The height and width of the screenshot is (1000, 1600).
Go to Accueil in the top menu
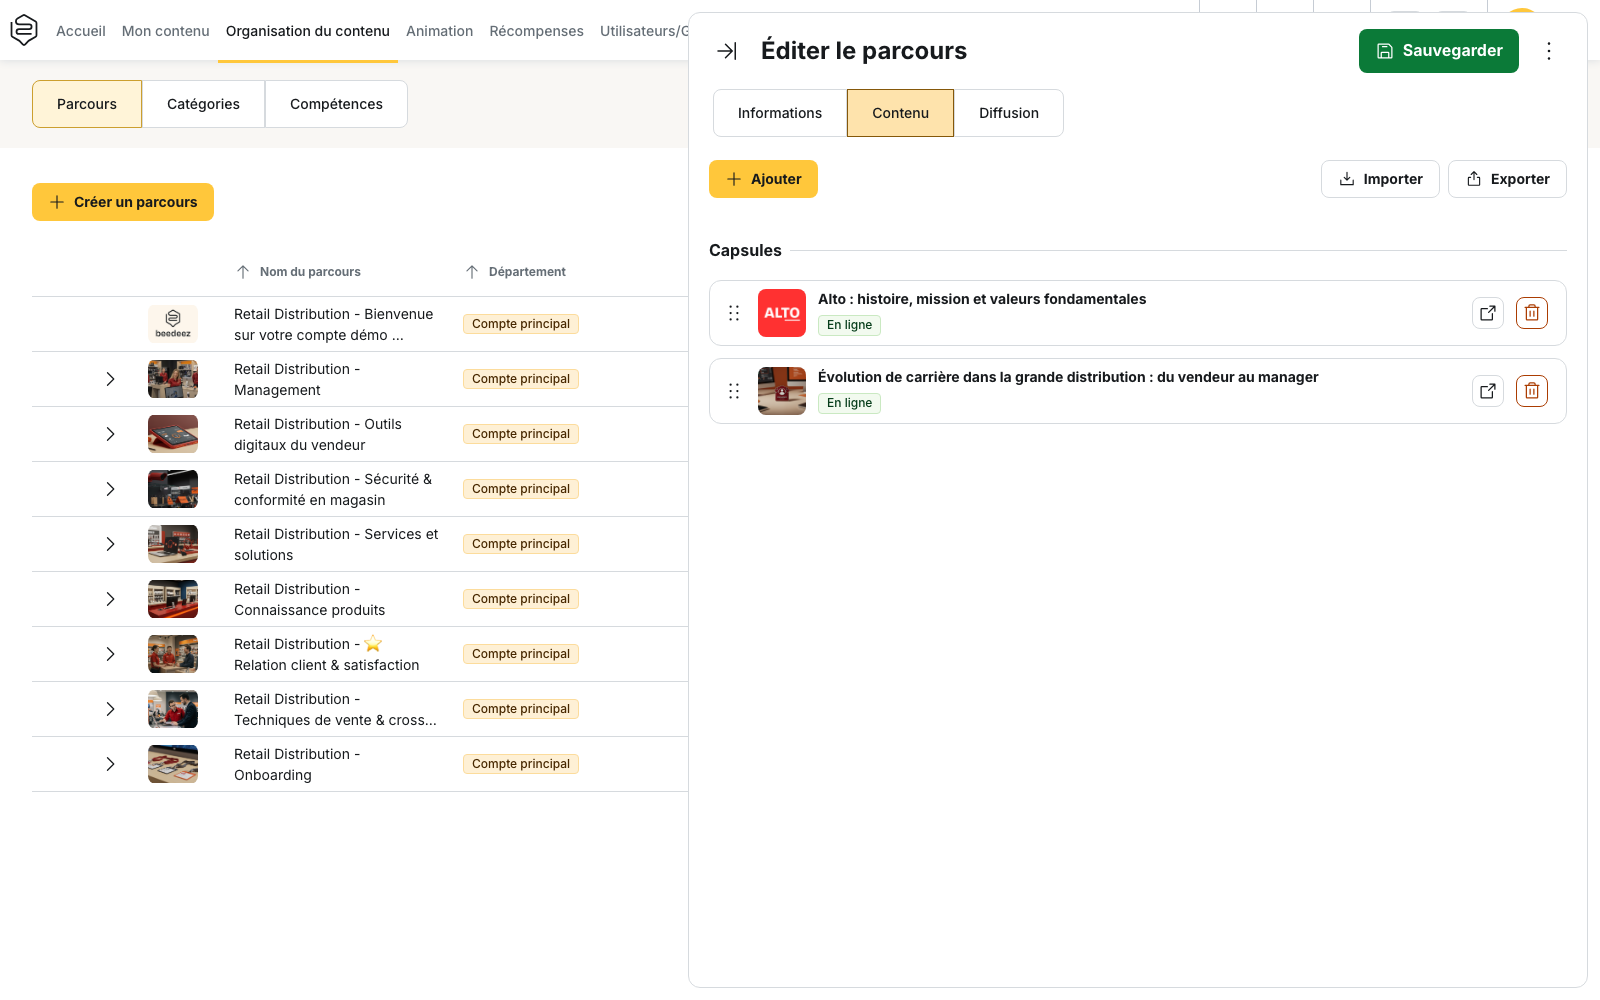(81, 31)
